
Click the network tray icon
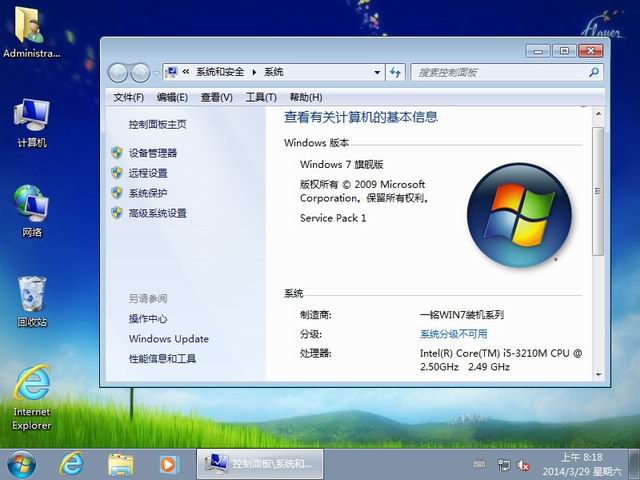pos(504,464)
